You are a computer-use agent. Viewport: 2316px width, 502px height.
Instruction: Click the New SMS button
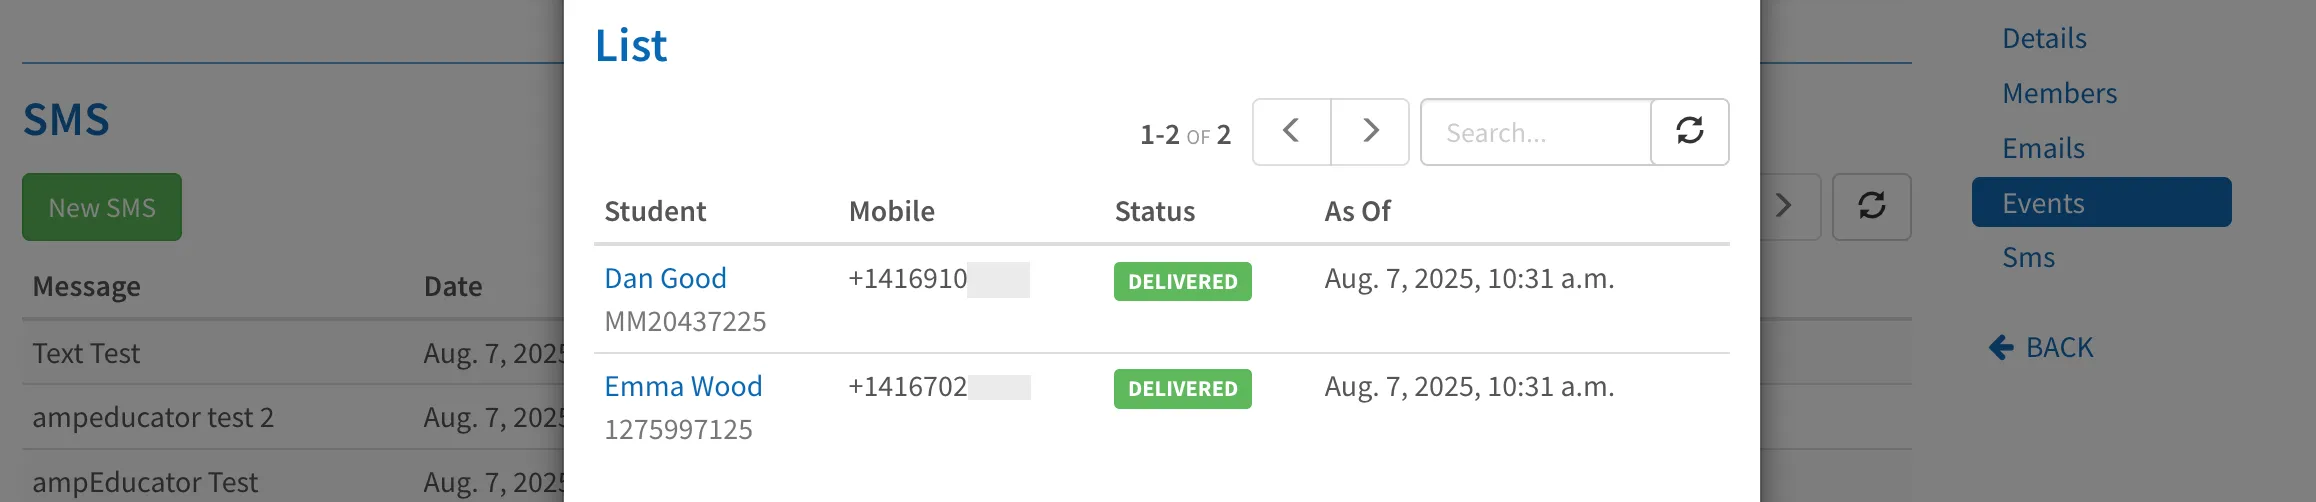pos(102,207)
